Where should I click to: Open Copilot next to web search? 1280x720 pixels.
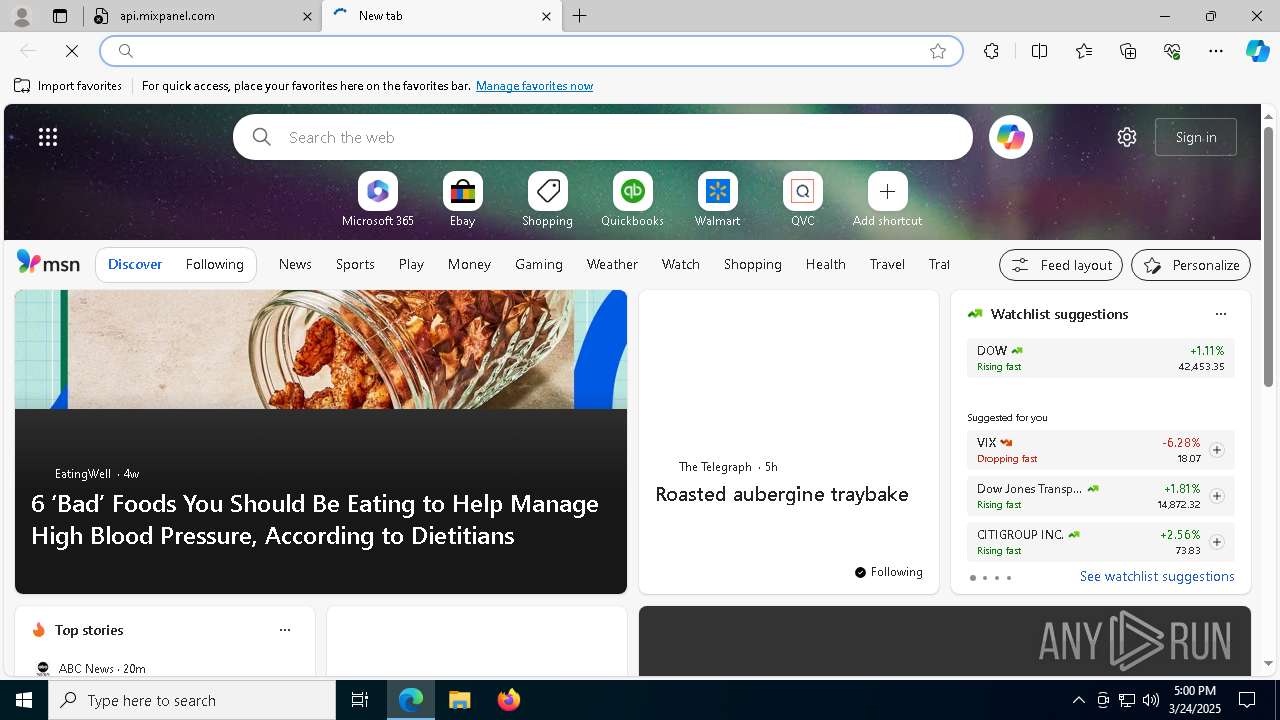tap(1011, 137)
